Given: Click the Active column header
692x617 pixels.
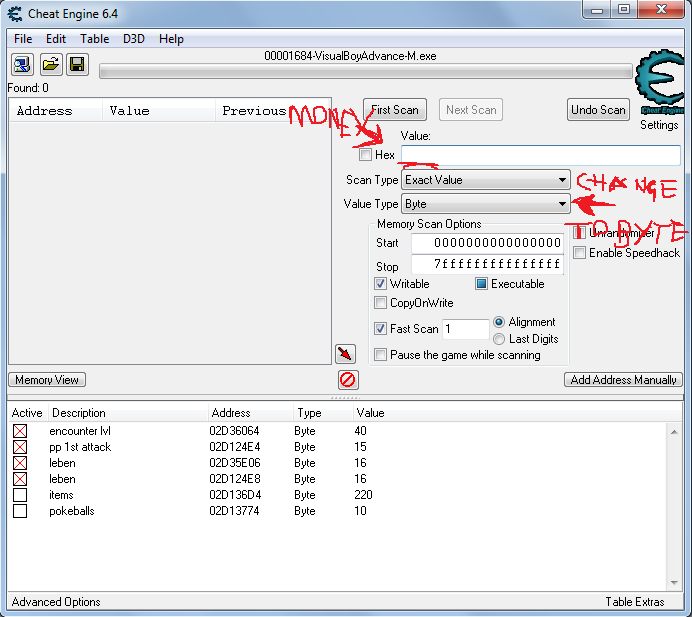Looking at the screenshot, I should click(27, 413).
